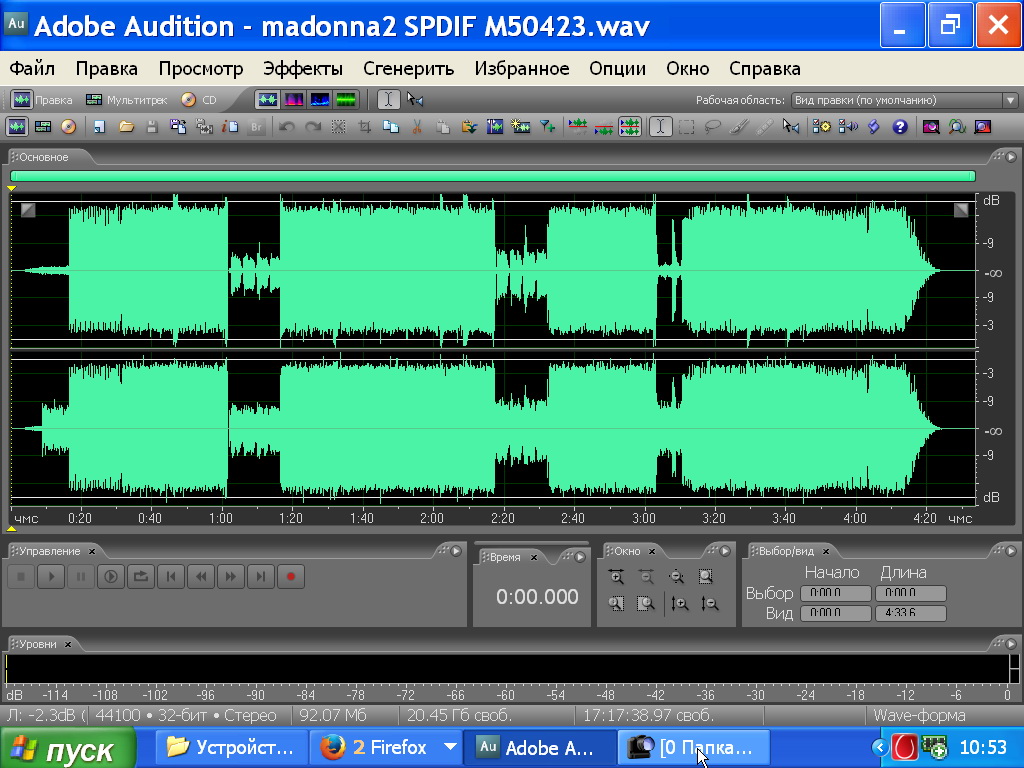This screenshot has height=768, width=1024.
Task: Enable editing both channels icon
Action: click(x=630, y=127)
